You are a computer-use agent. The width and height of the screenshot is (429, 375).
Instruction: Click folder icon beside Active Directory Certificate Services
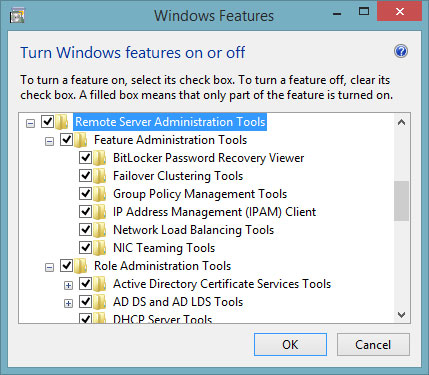coord(99,284)
